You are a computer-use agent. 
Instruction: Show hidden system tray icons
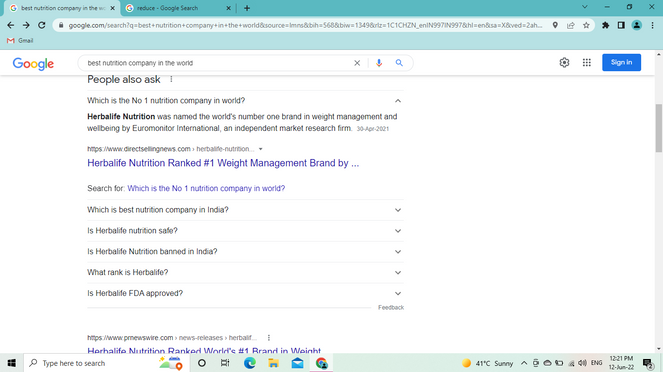click(x=524, y=363)
